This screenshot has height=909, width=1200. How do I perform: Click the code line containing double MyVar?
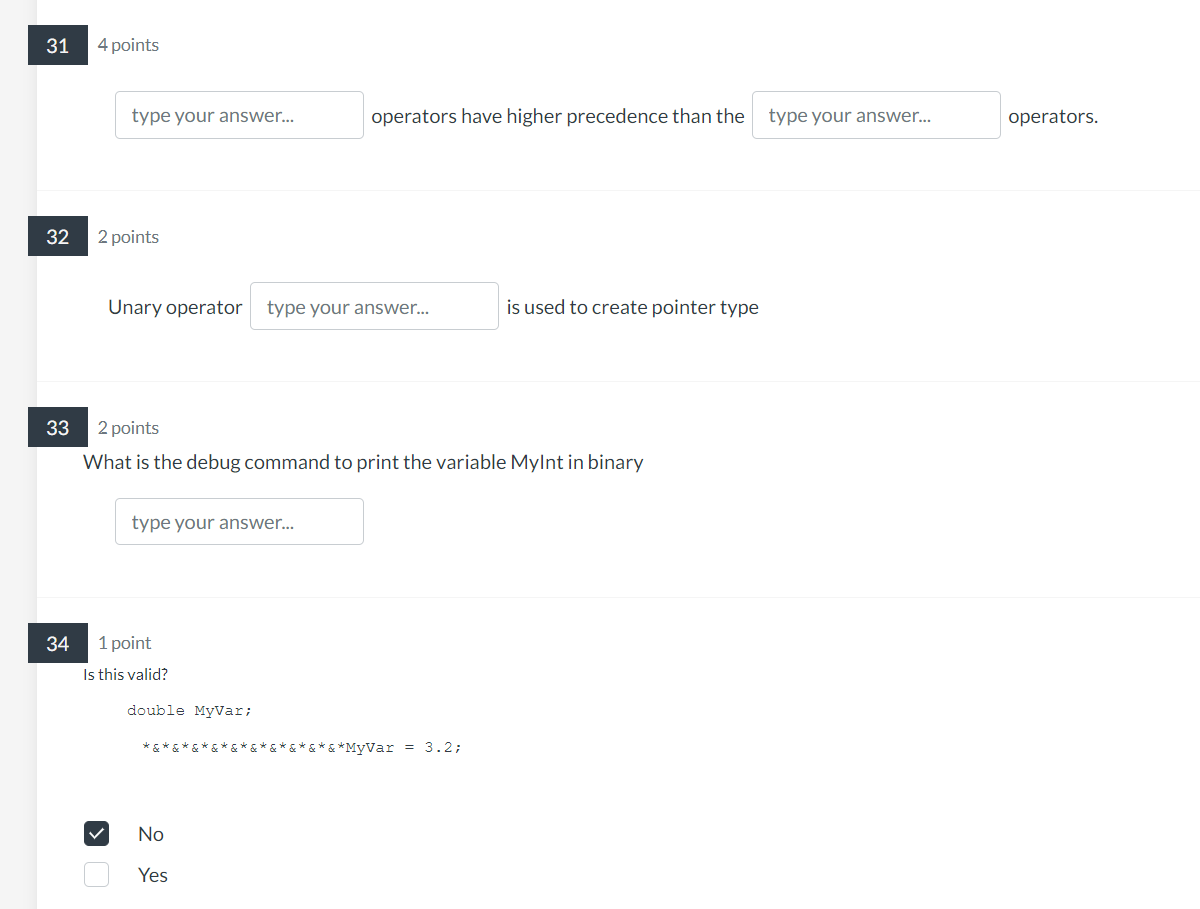[190, 710]
